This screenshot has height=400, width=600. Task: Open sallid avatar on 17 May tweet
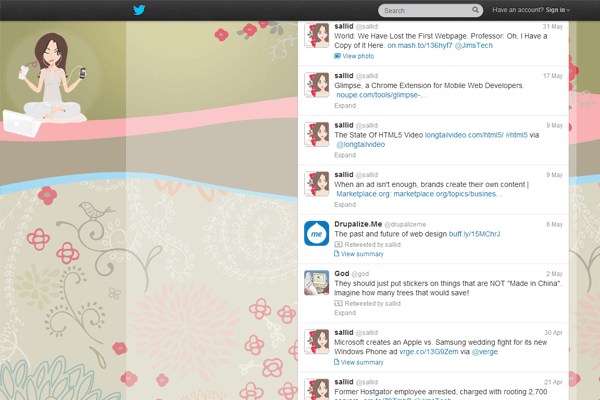pos(316,85)
